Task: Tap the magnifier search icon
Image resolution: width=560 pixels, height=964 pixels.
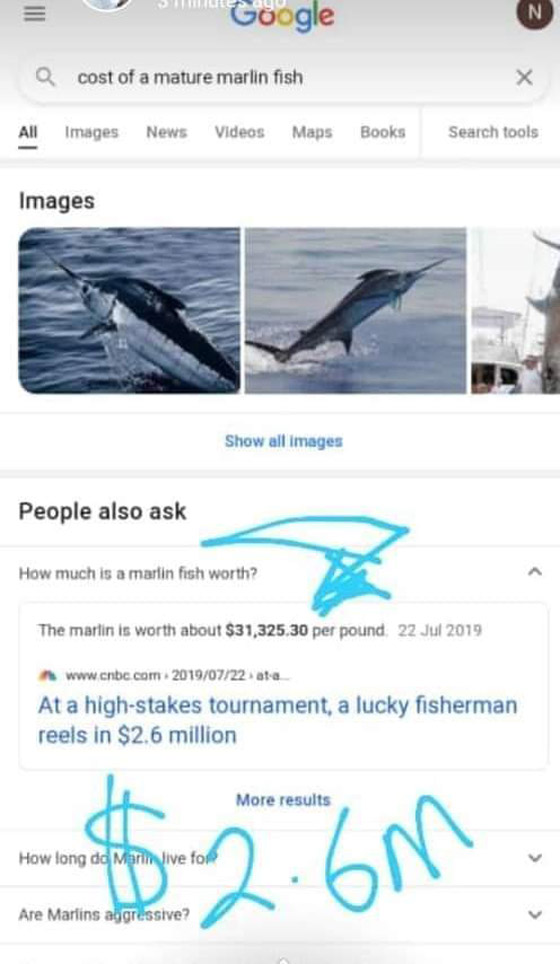Action: click(45, 77)
